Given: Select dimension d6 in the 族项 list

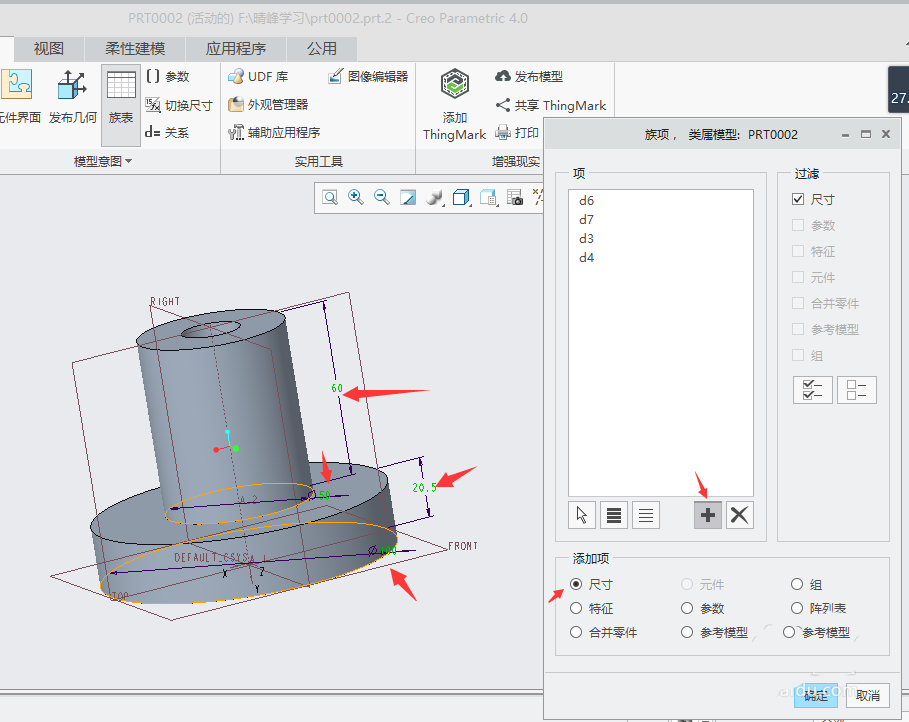Looking at the screenshot, I should click(x=586, y=200).
